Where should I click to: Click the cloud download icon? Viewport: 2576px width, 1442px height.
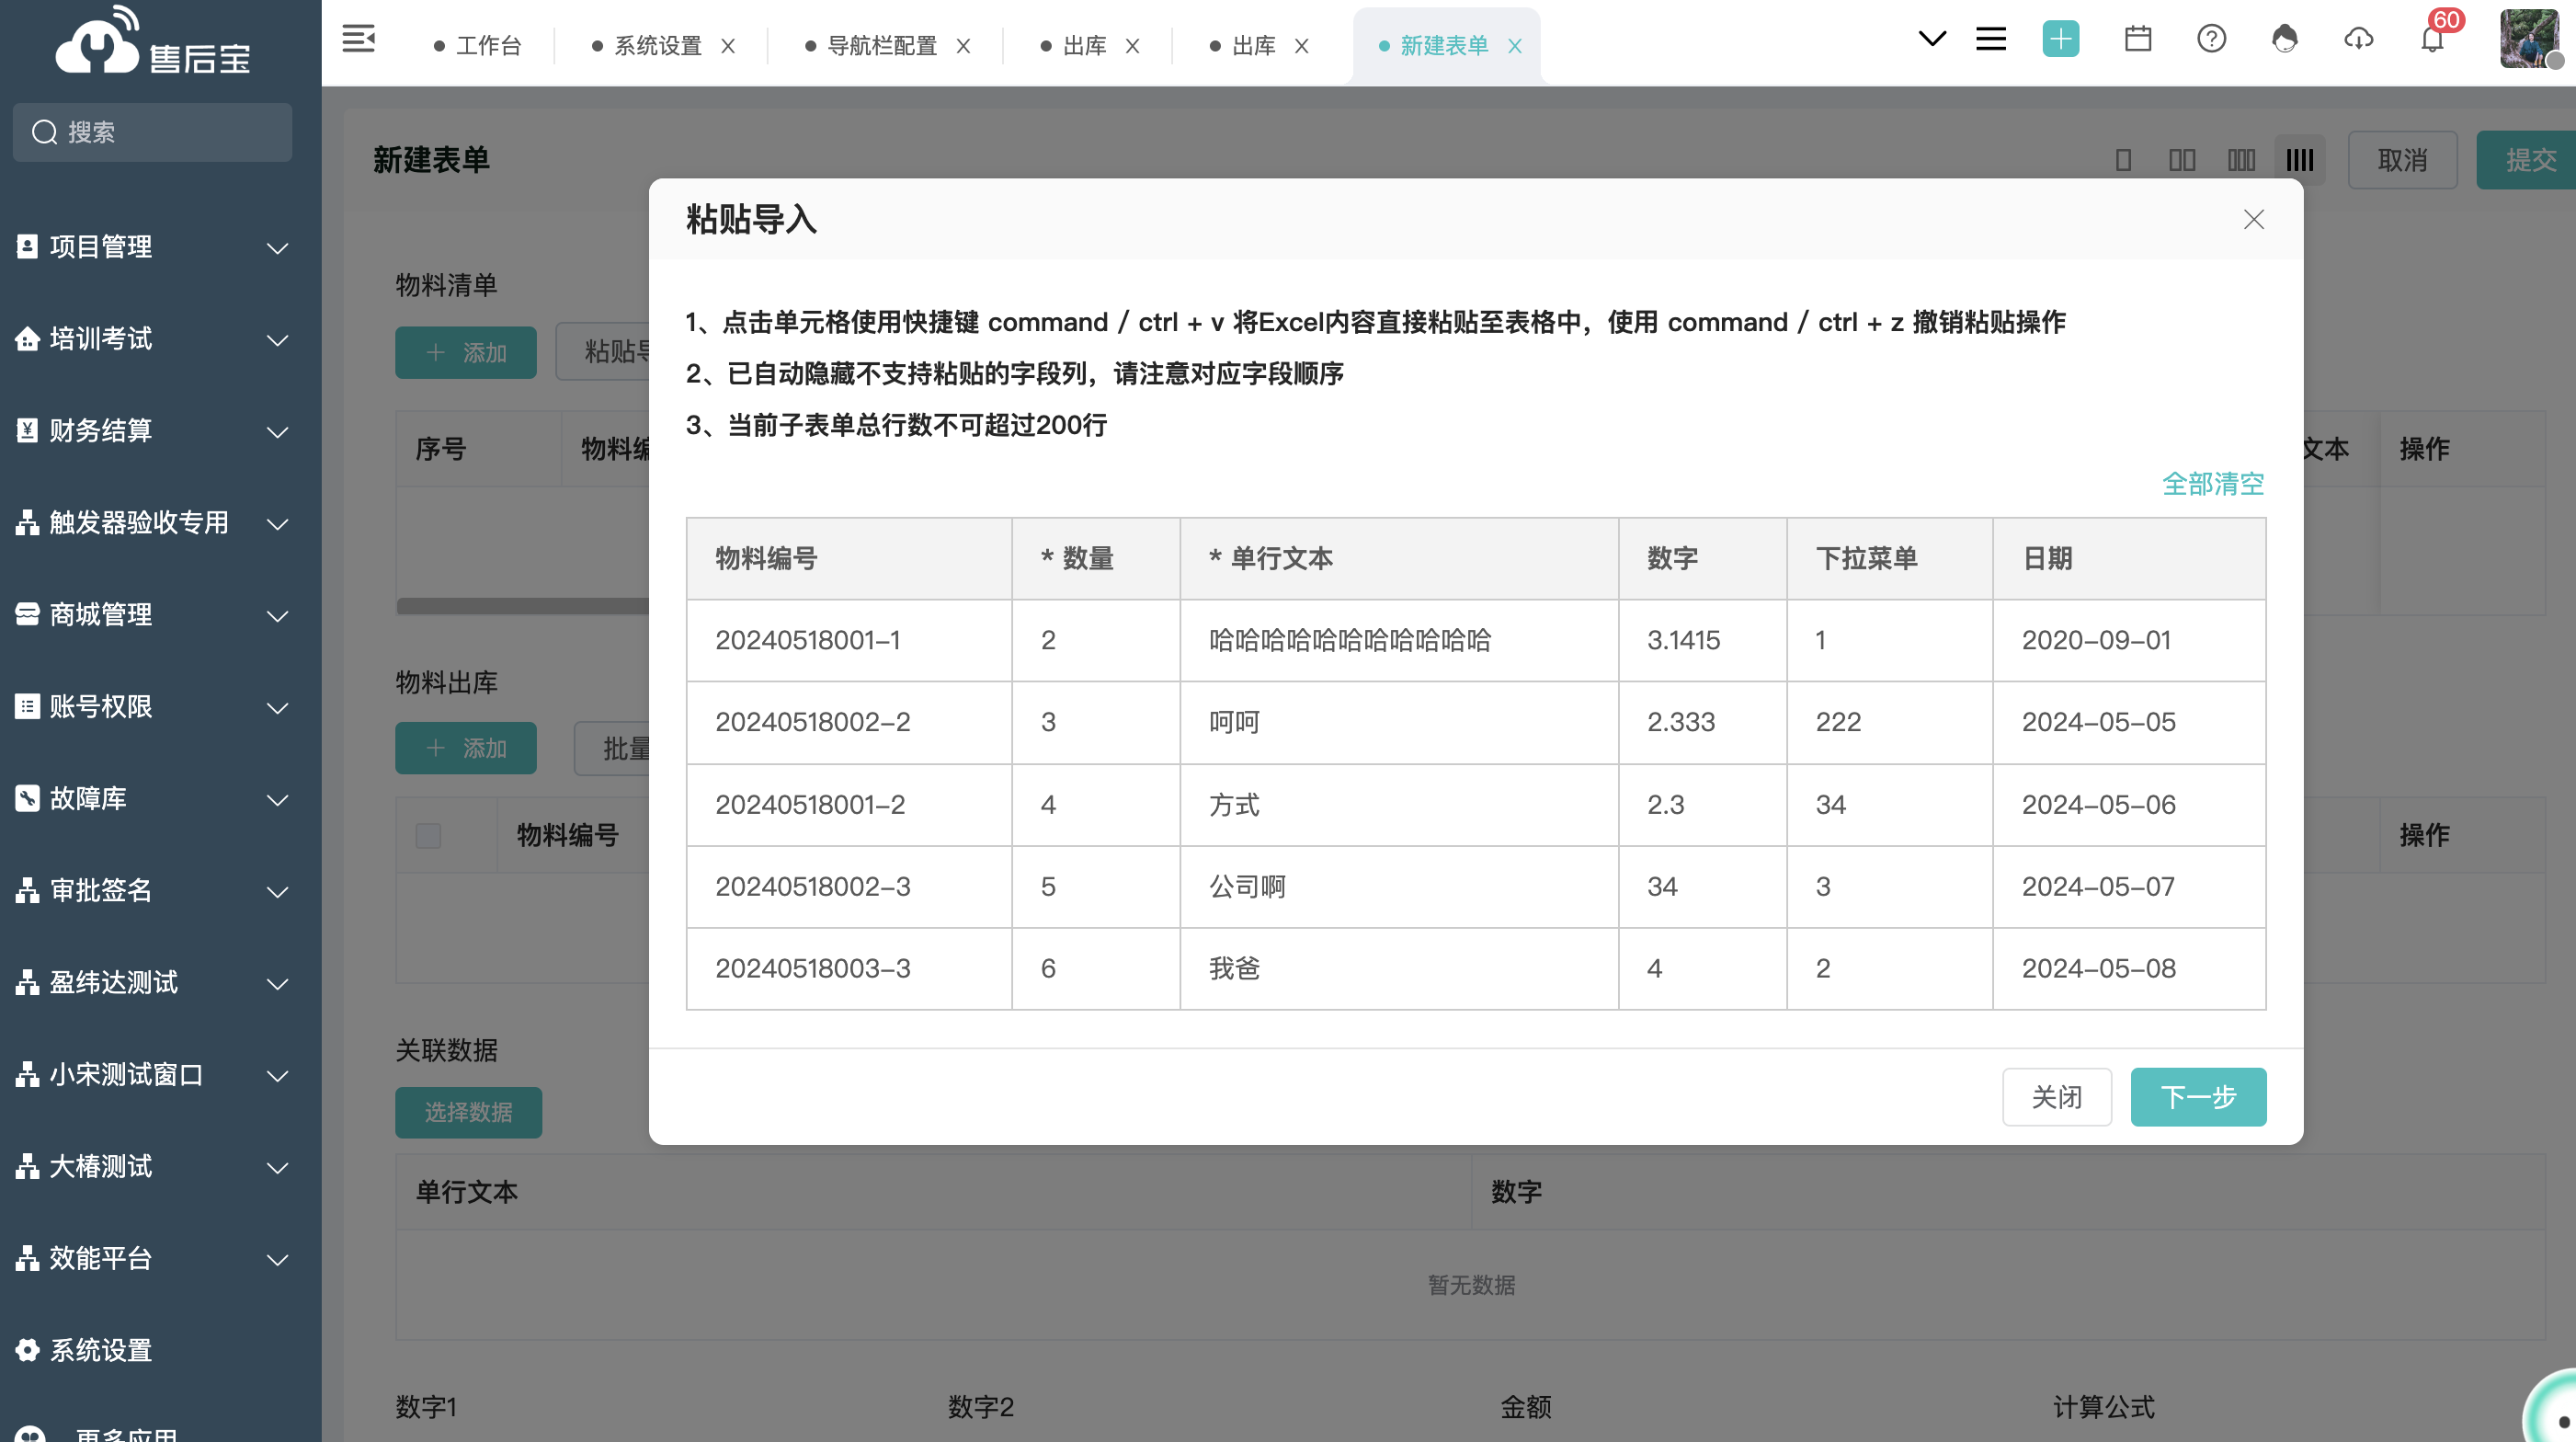pos(2358,40)
